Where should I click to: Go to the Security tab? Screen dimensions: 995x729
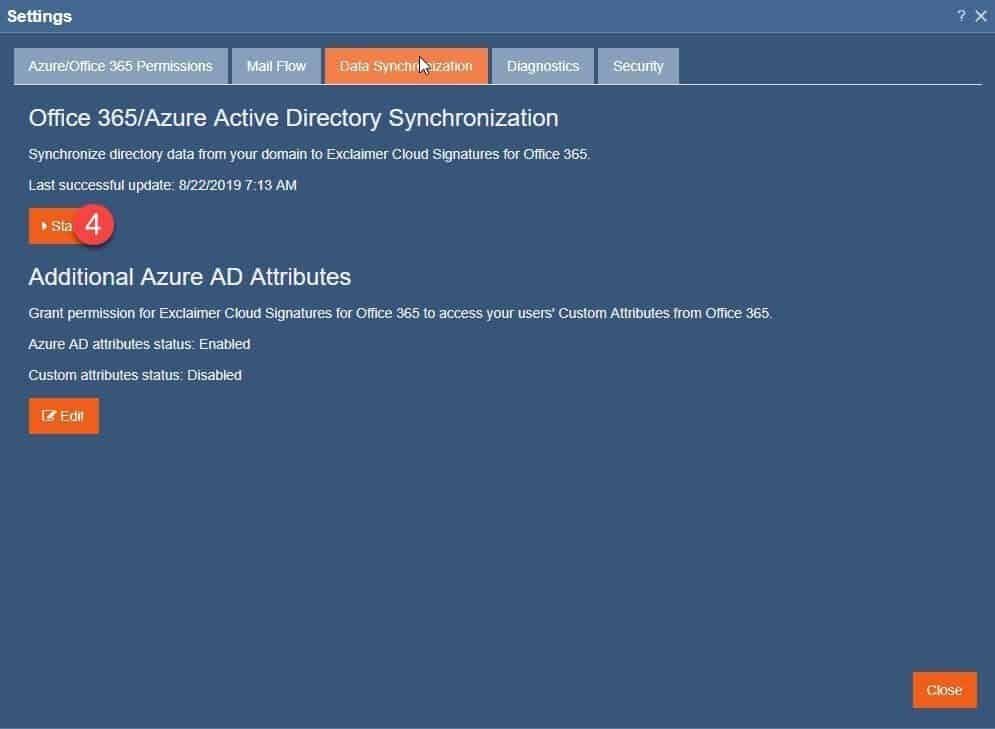click(x=638, y=66)
